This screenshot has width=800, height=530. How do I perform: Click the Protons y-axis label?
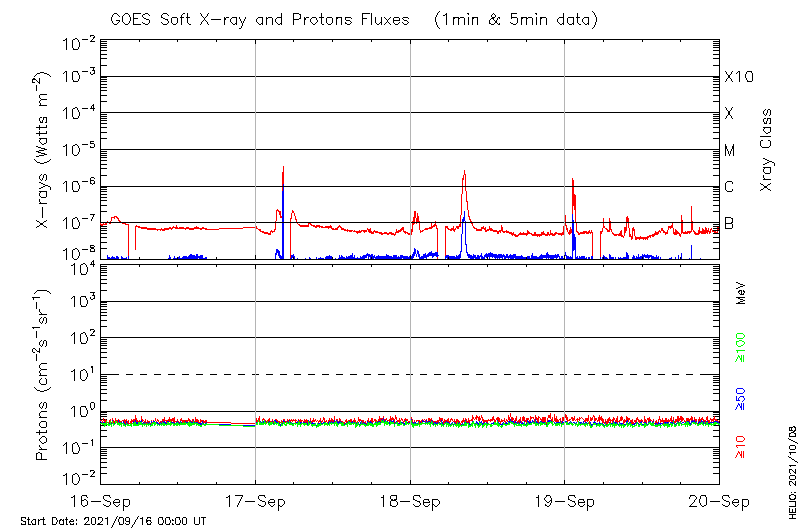(43, 374)
